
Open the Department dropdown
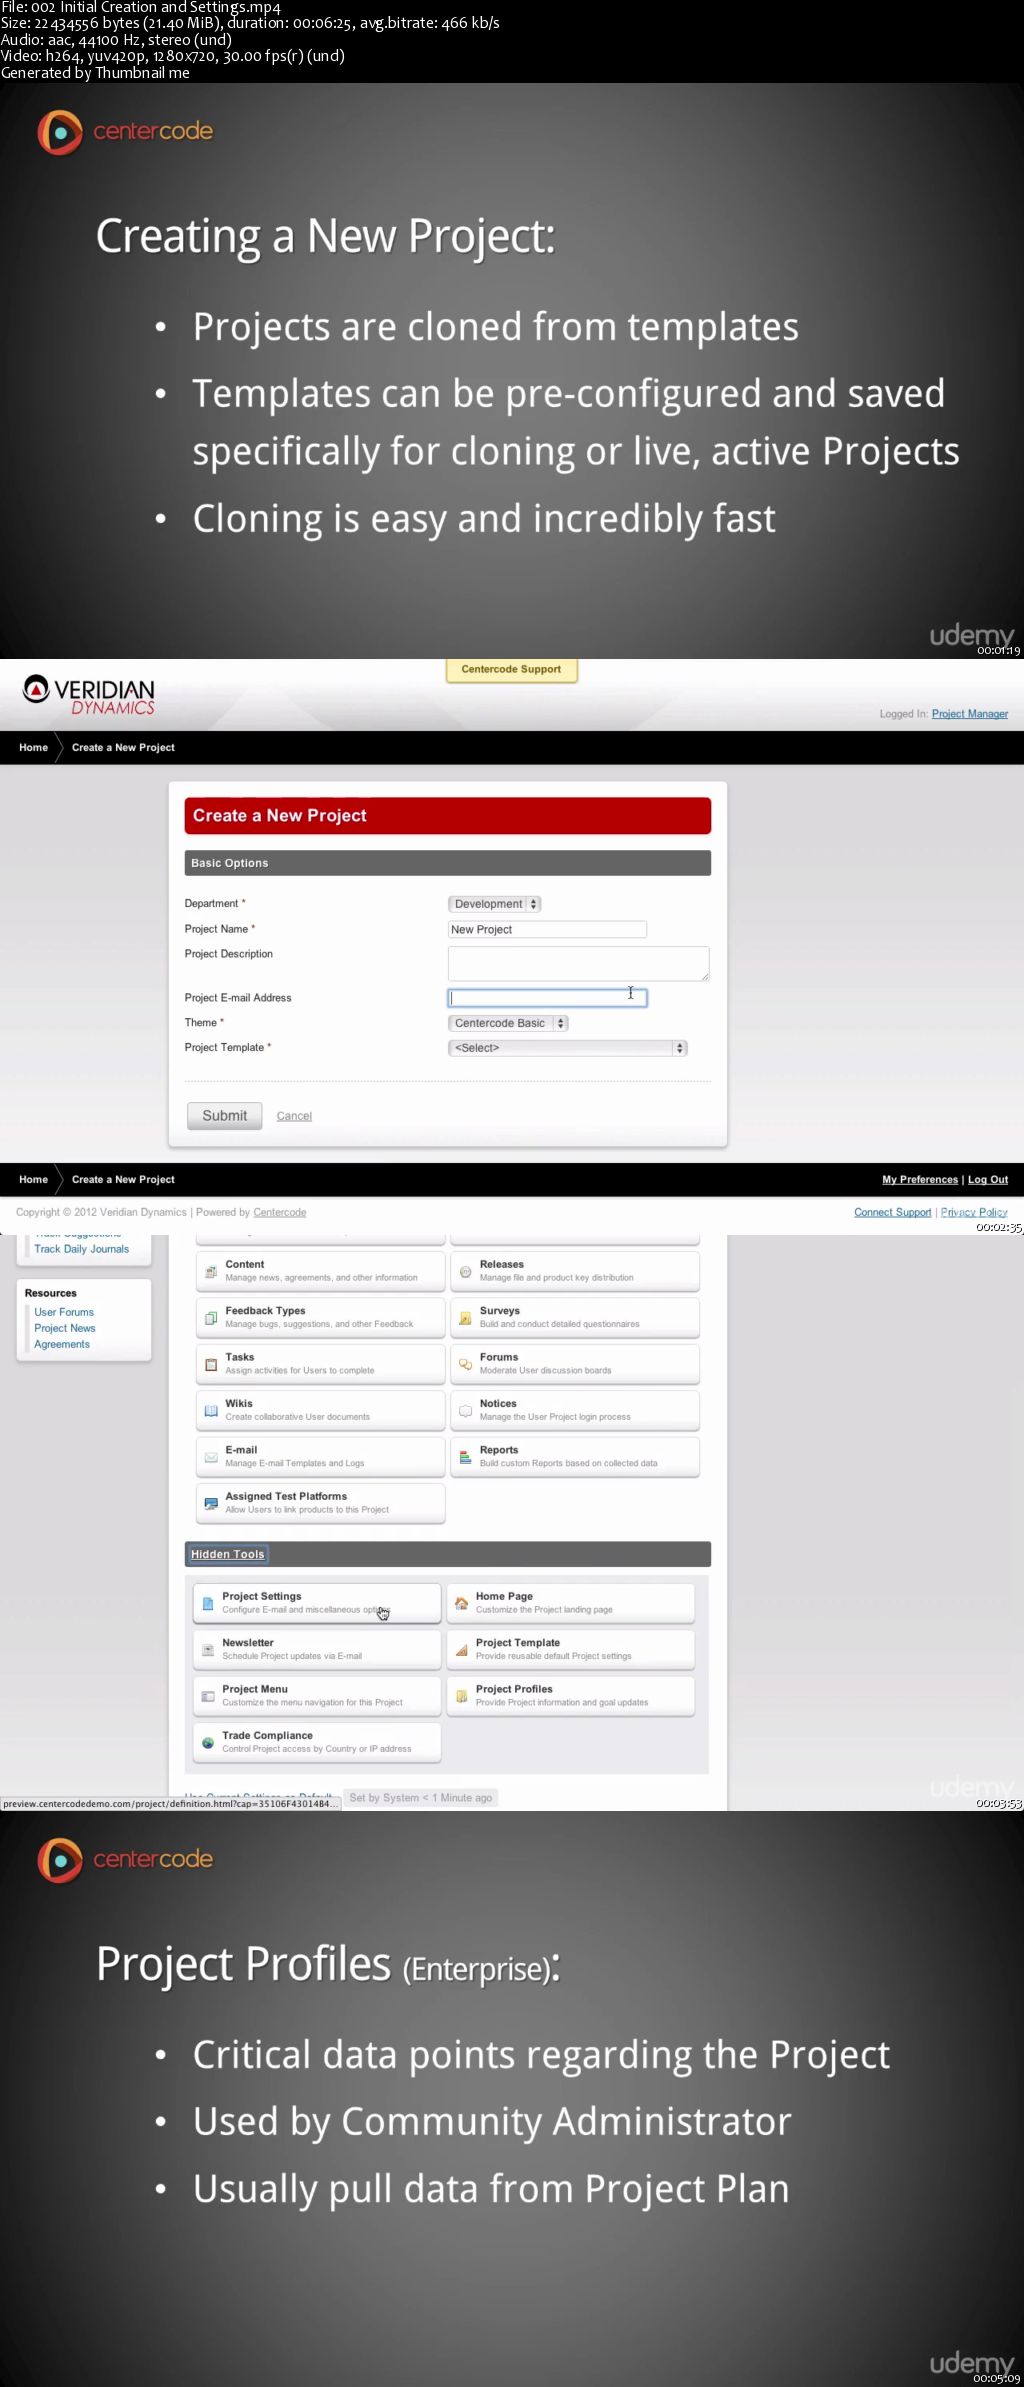(494, 904)
